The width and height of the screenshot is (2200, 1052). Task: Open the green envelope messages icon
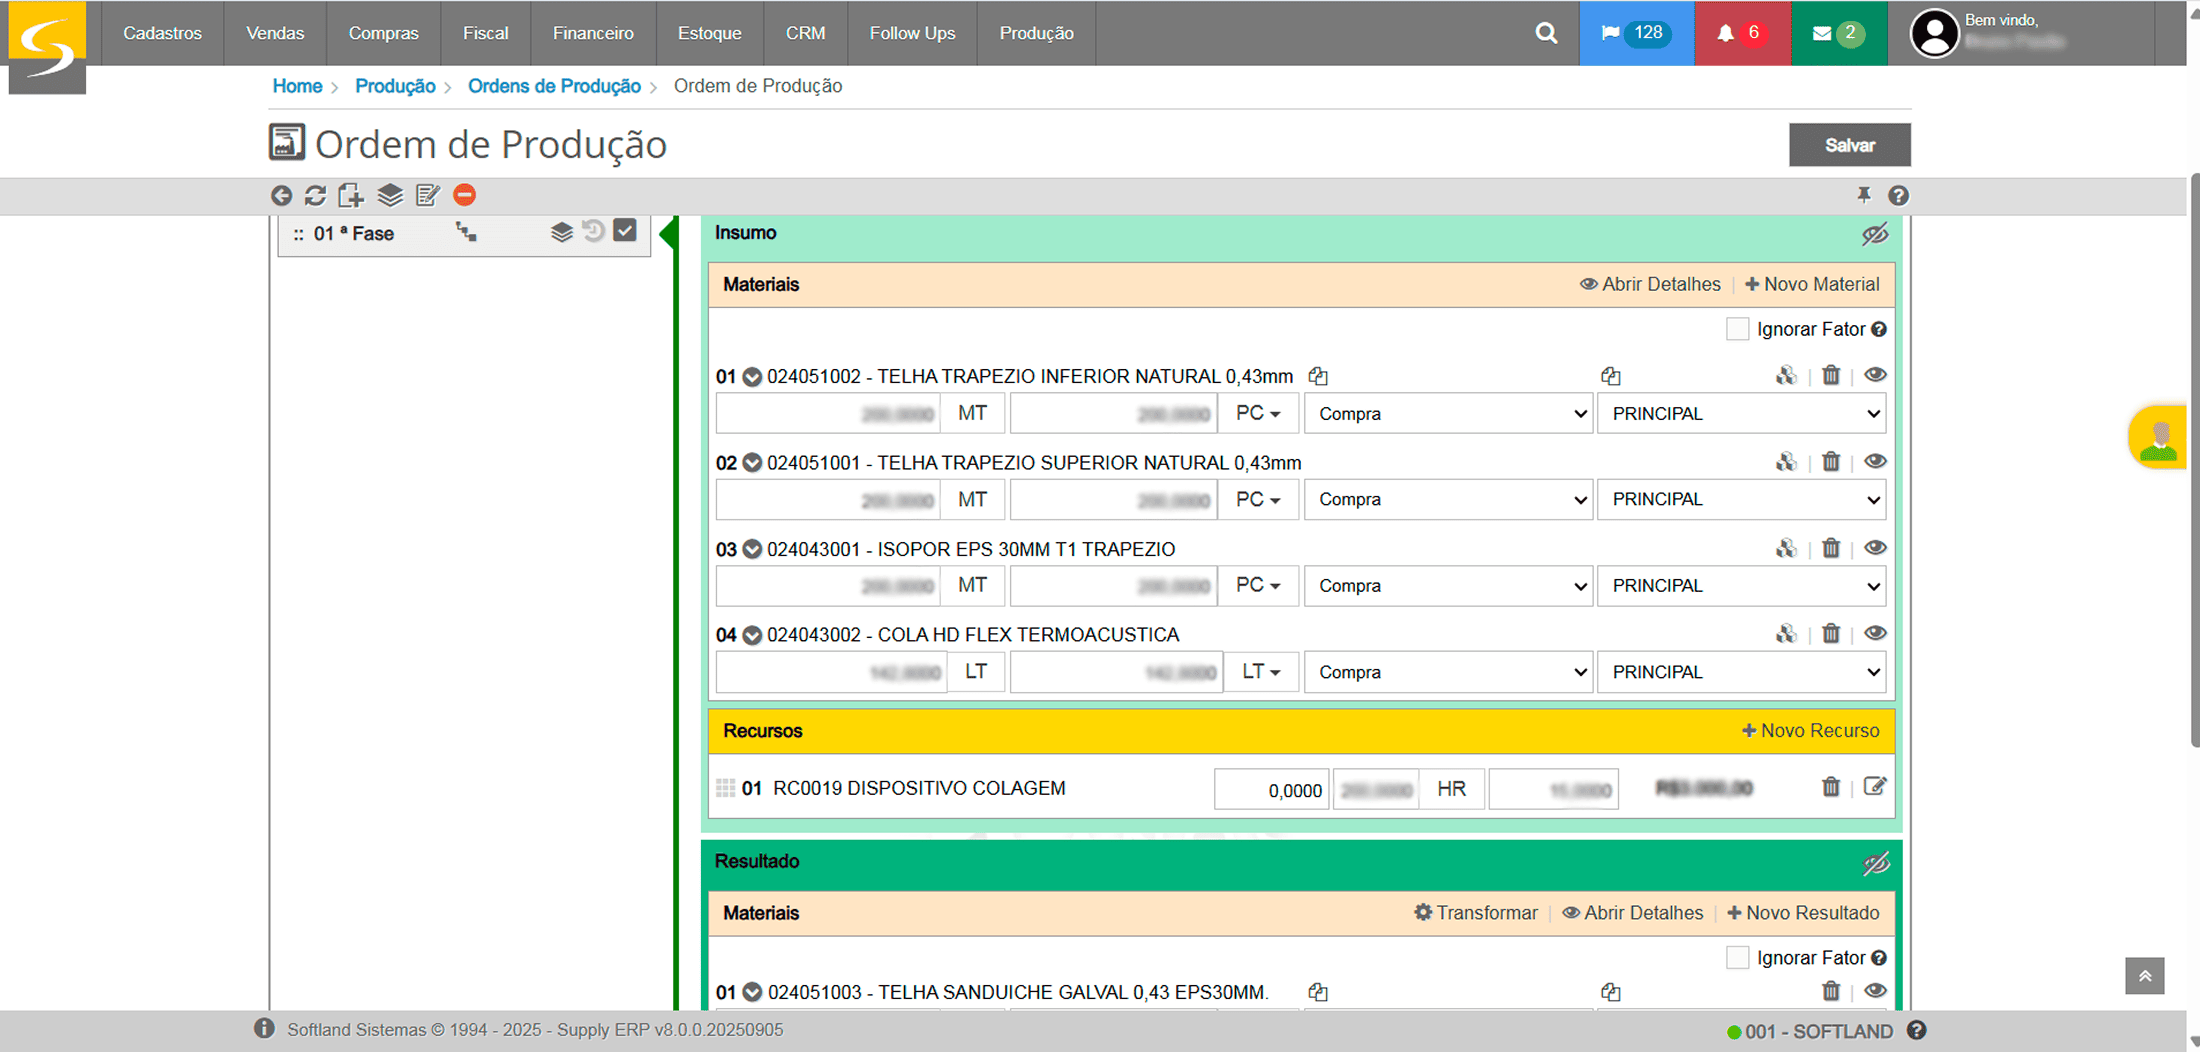(x=1838, y=33)
